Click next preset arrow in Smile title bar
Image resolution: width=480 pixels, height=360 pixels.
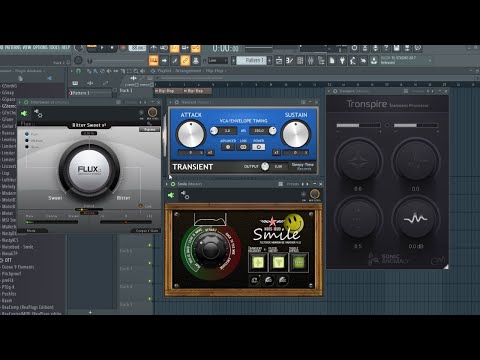click(x=307, y=184)
